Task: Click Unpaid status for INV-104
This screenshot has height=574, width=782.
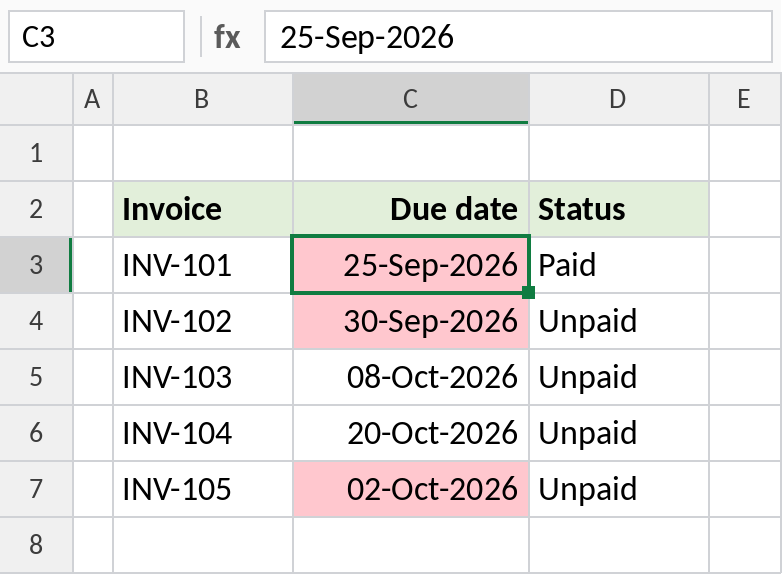Action: coord(619,432)
